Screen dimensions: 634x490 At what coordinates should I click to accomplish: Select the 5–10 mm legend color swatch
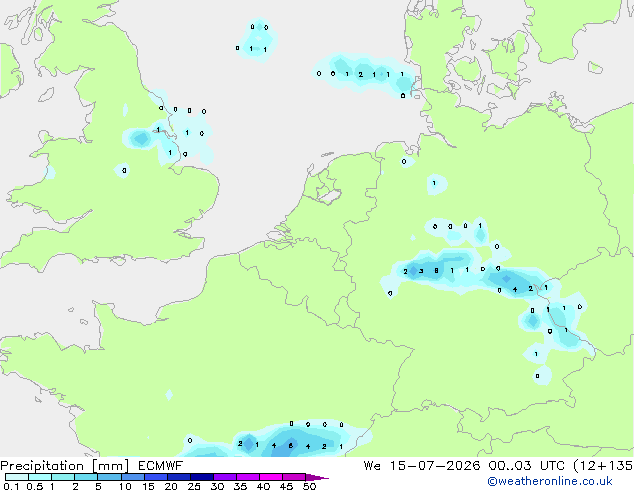click(x=109, y=477)
